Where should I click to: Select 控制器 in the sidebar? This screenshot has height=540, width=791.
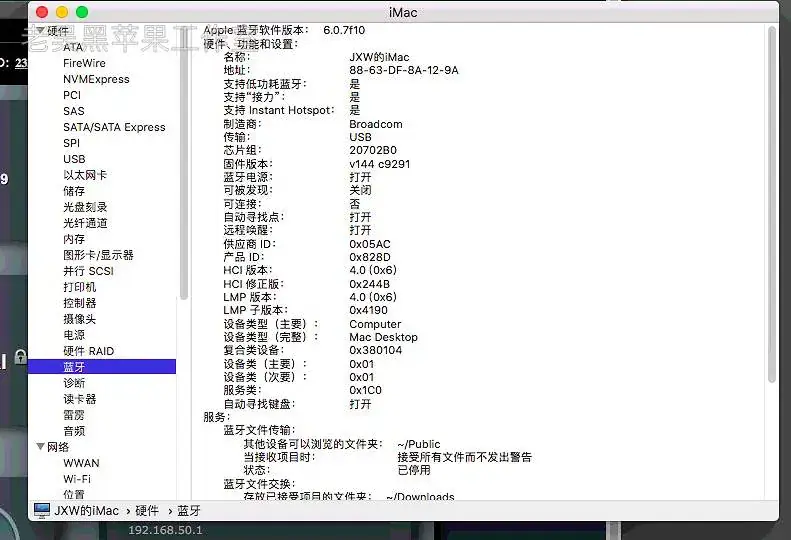coord(79,303)
